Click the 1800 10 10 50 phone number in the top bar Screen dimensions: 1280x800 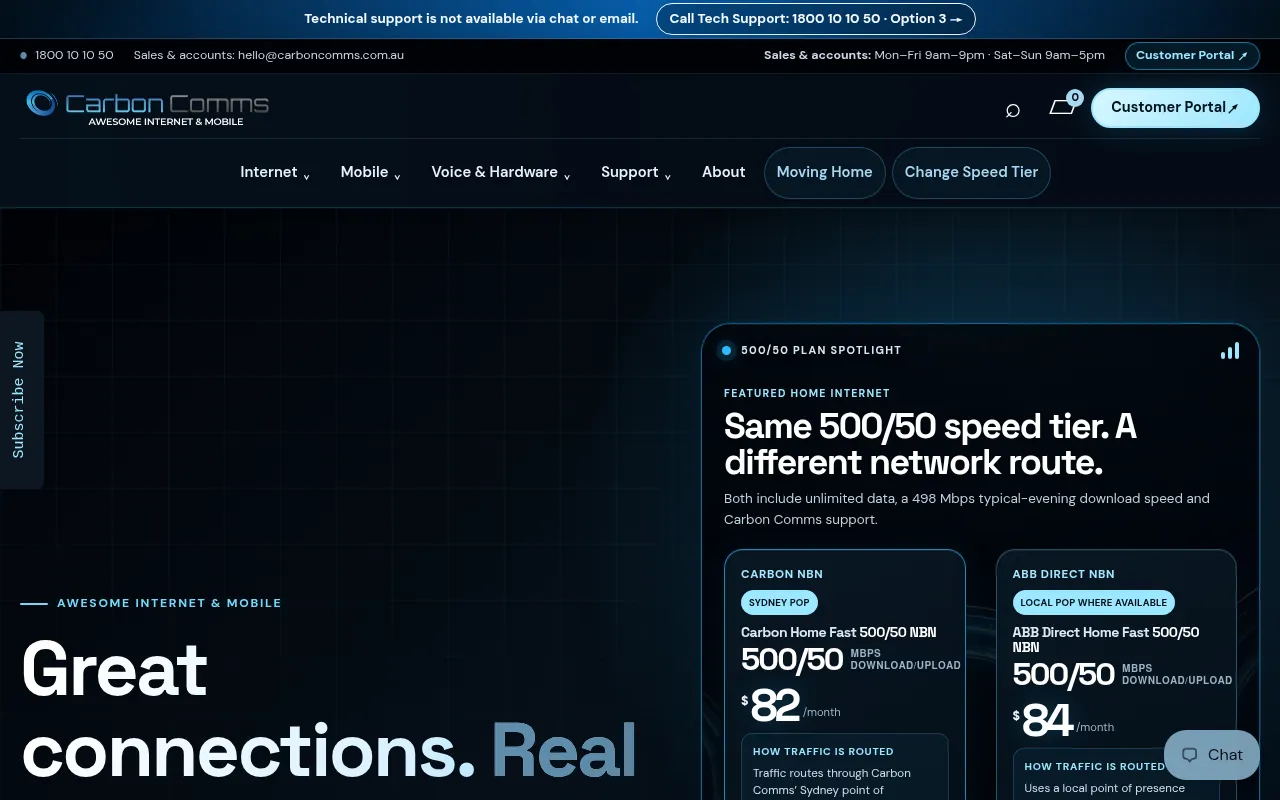(74, 55)
